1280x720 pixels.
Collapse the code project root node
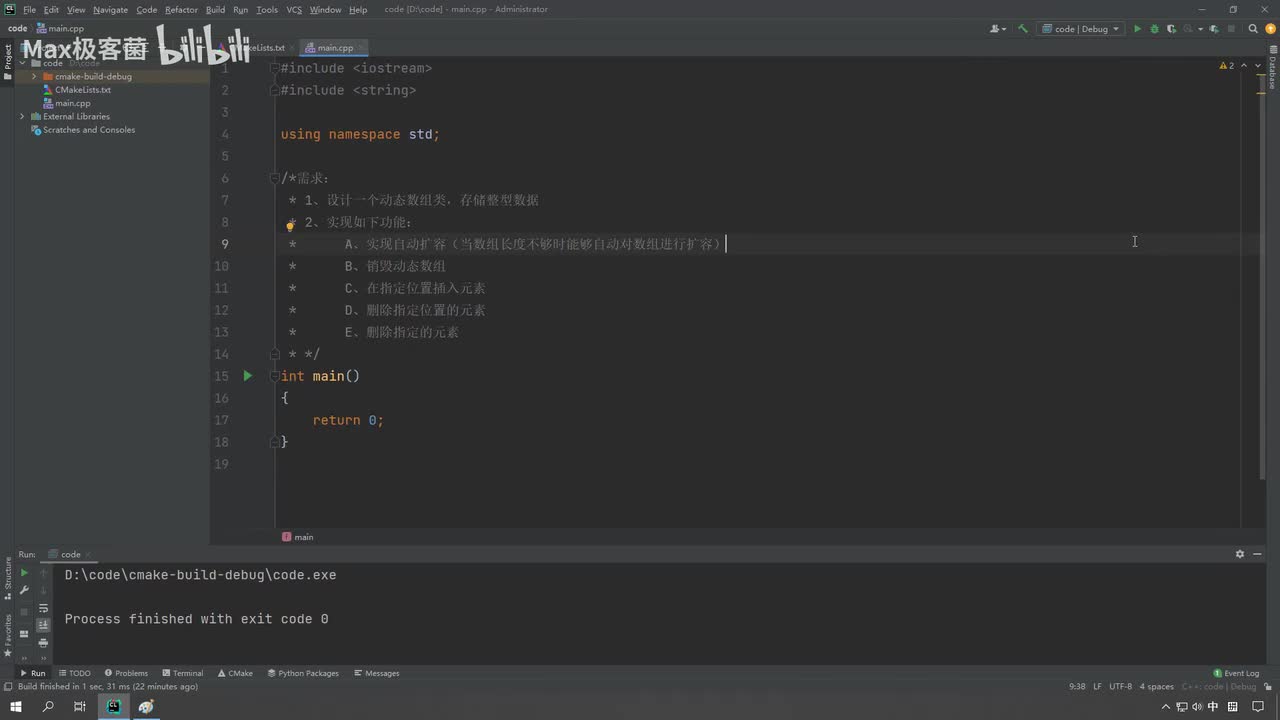[x=22, y=63]
